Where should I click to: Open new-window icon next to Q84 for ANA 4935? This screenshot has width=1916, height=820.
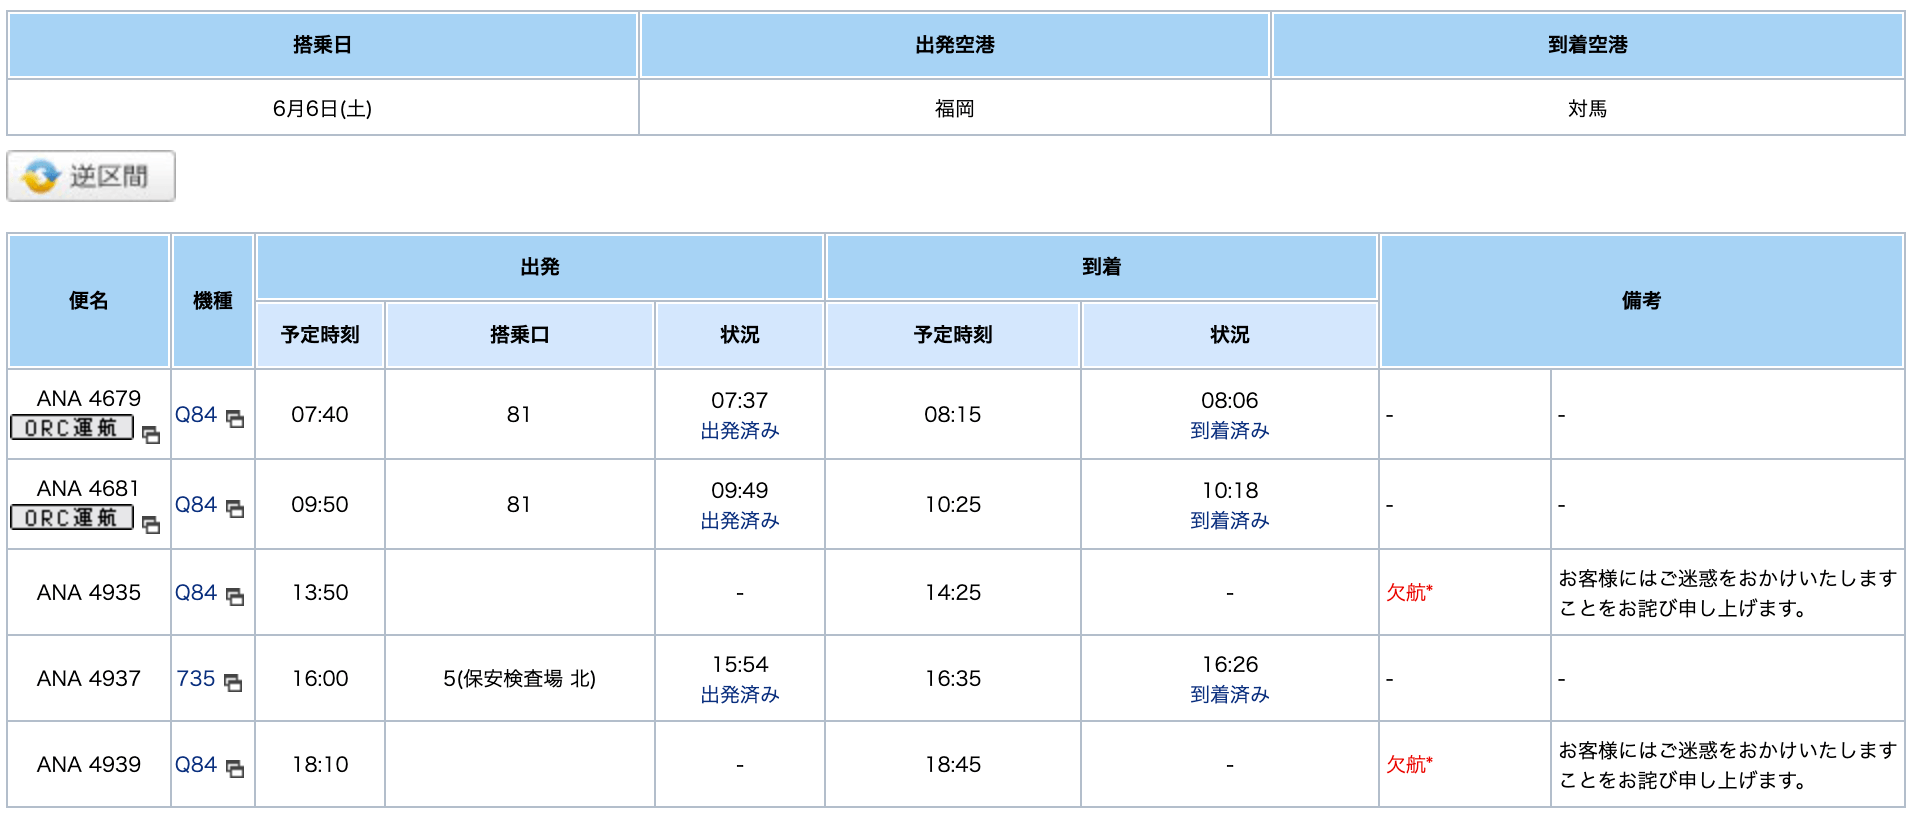coord(235,597)
